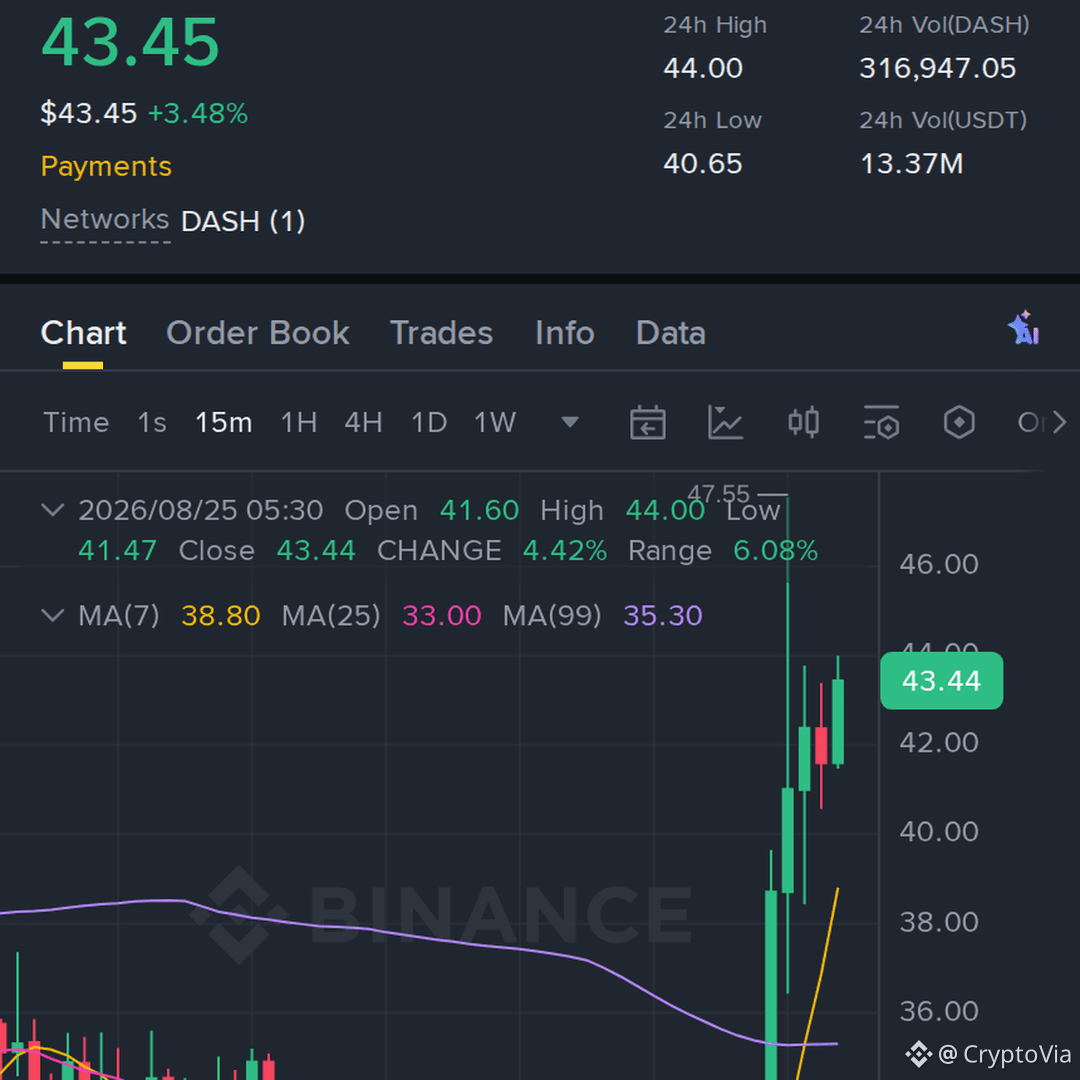Open the Trades tab

(x=441, y=333)
